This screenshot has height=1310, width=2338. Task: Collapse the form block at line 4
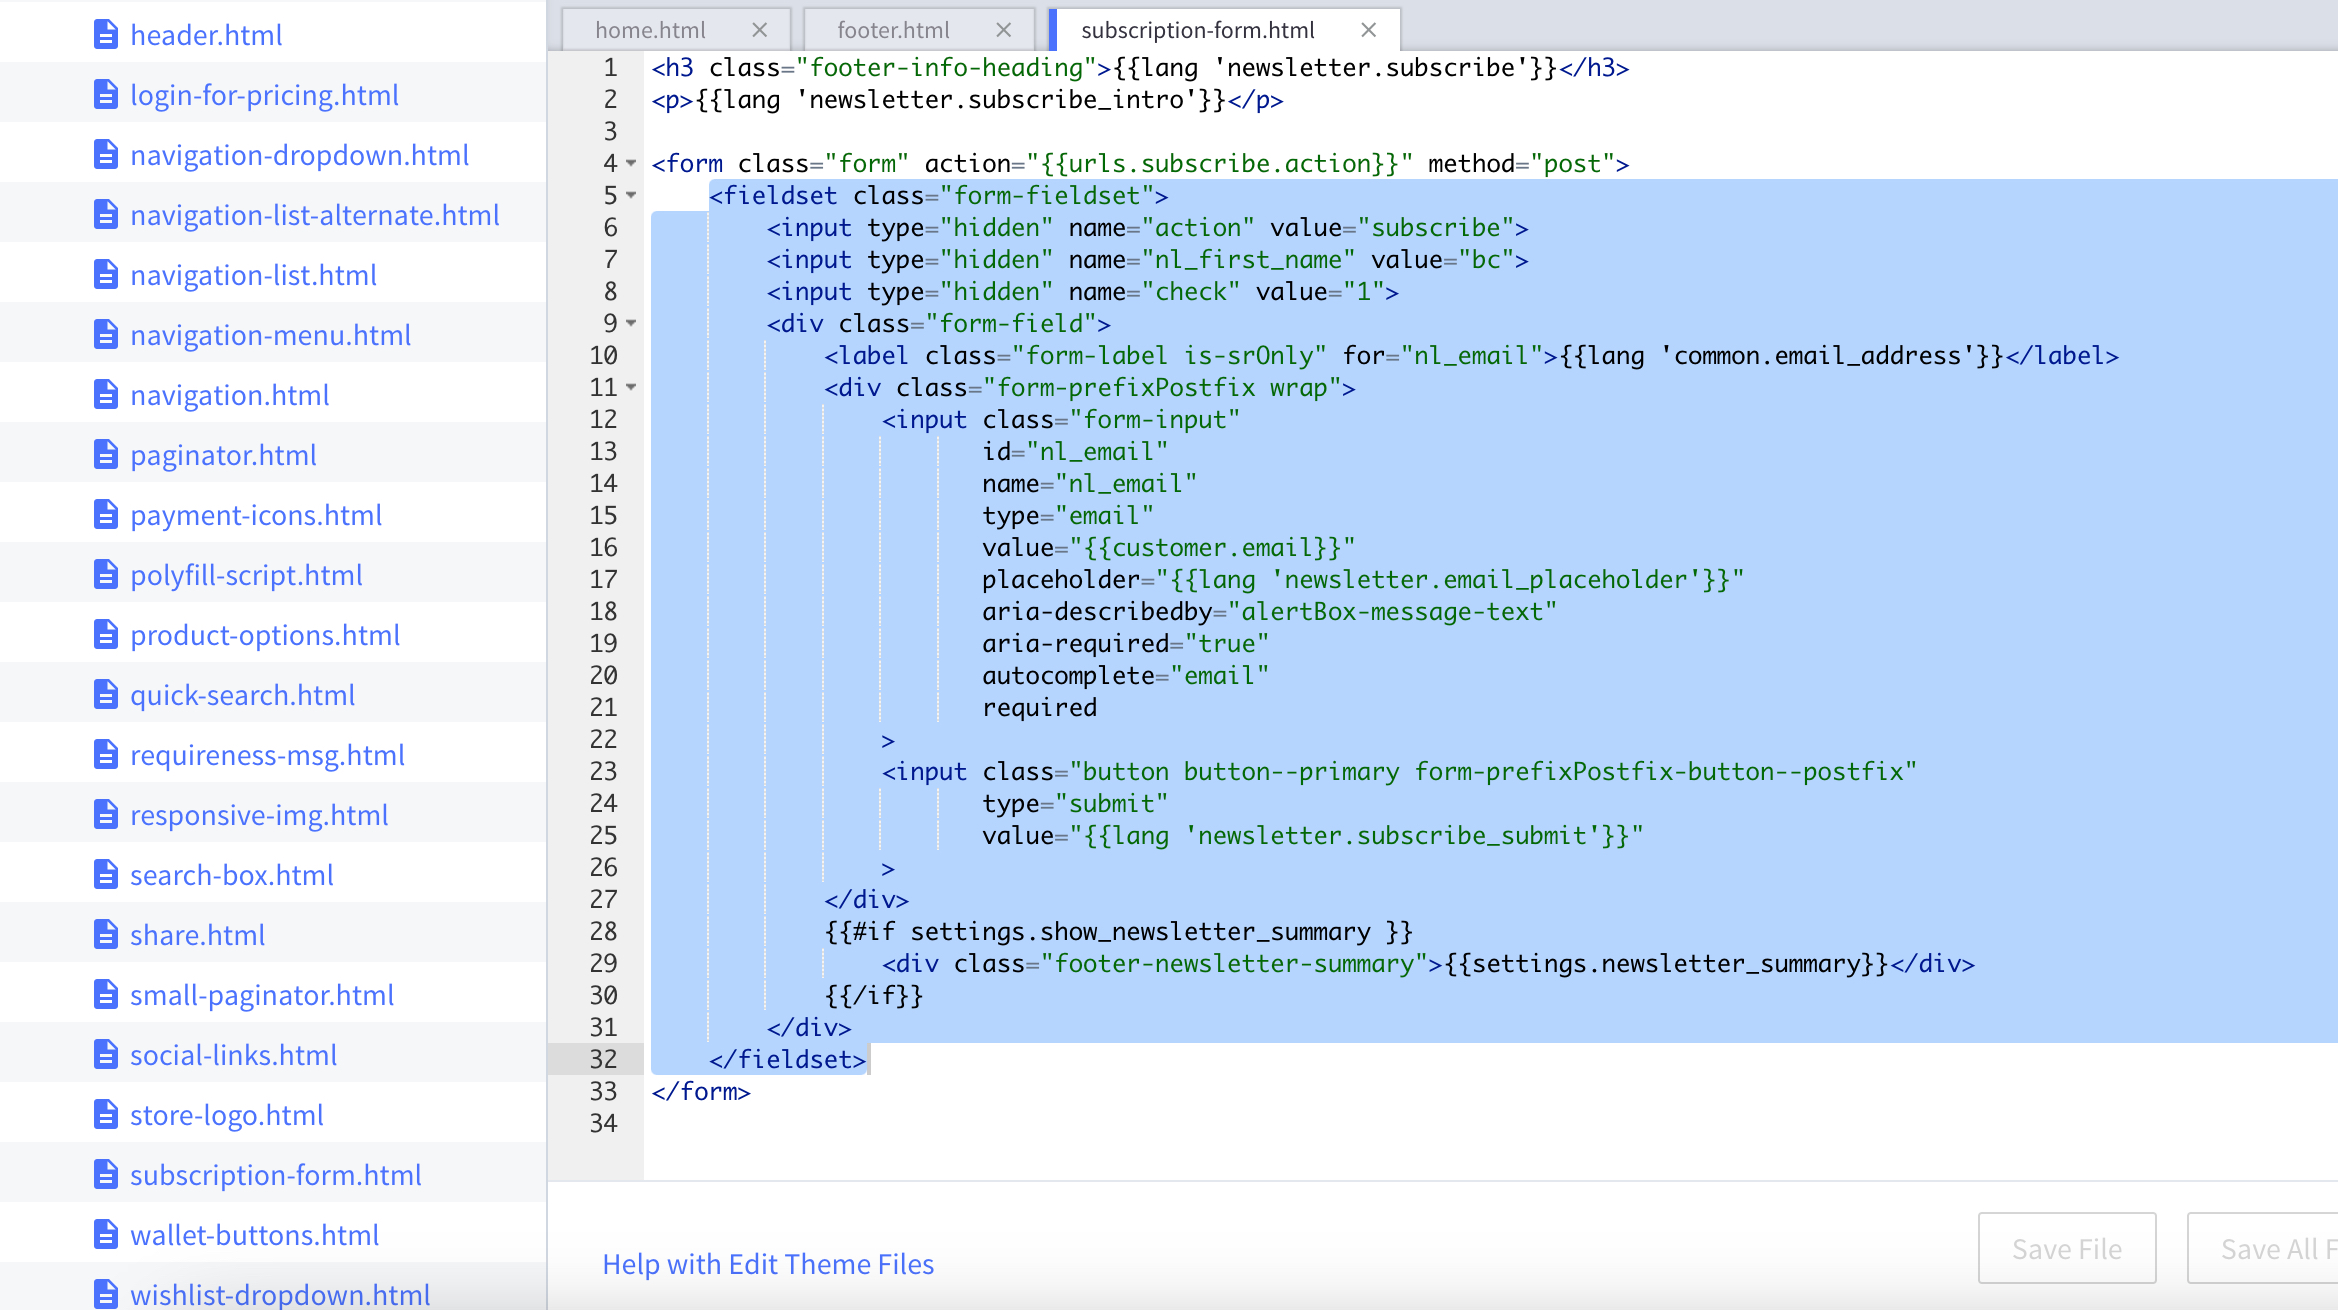[x=631, y=163]
